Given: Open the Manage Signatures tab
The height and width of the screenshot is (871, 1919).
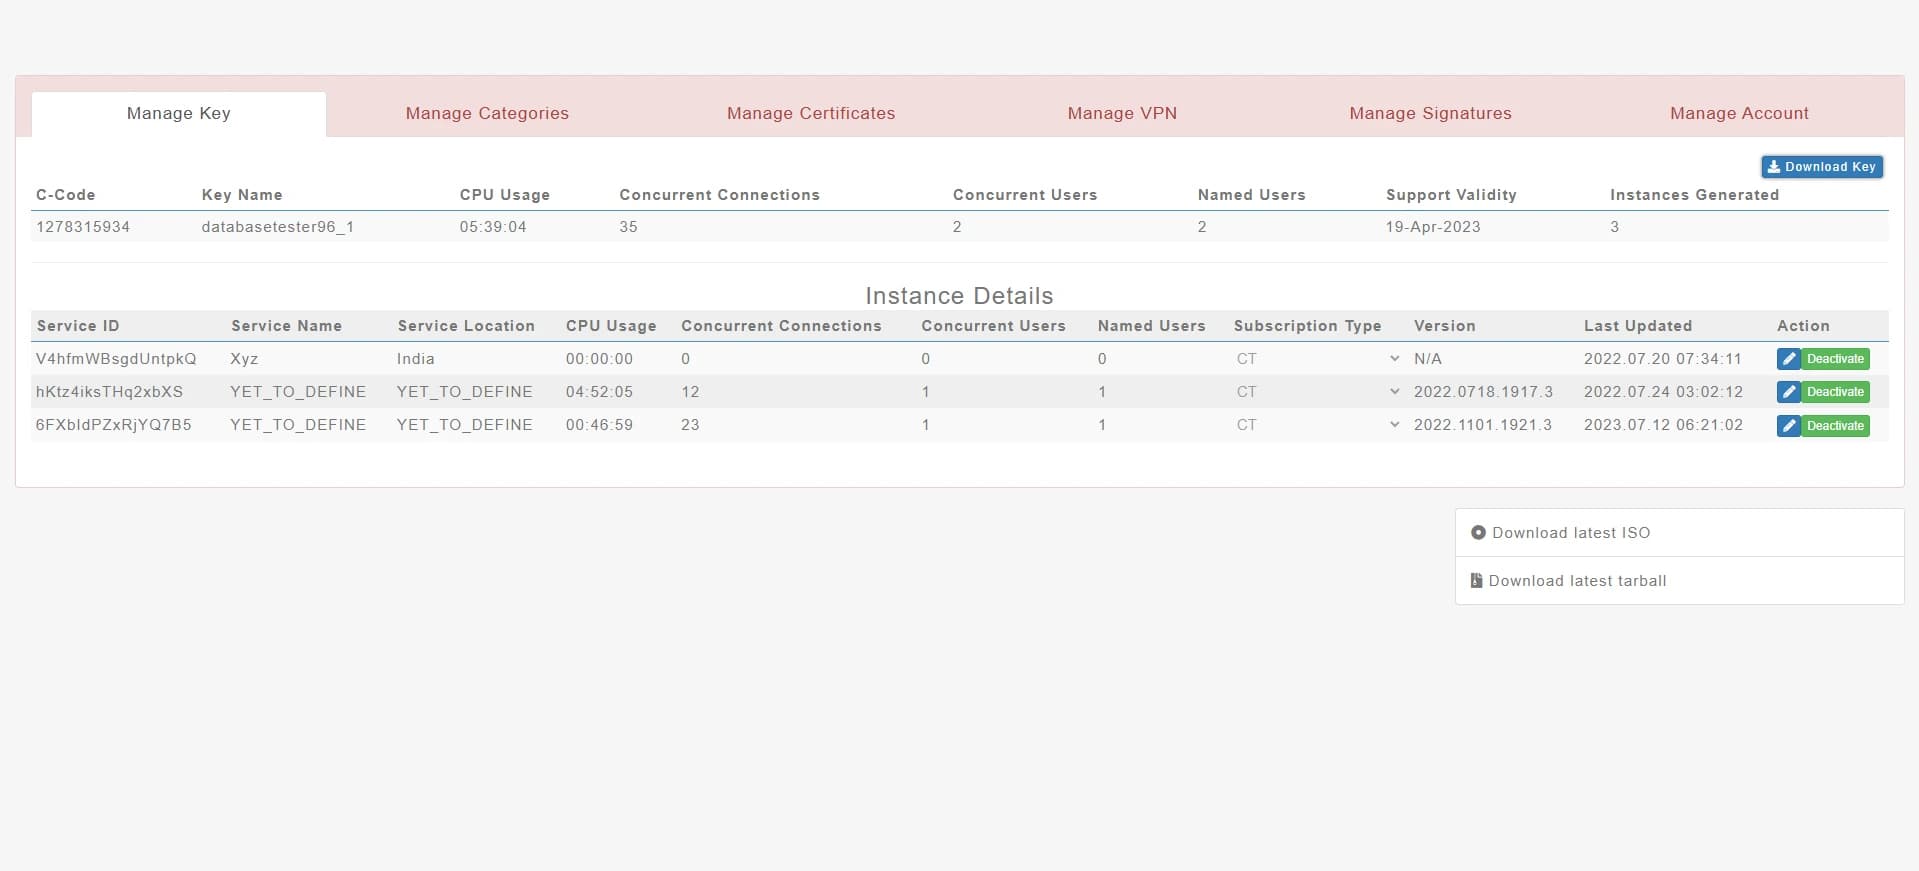Looking at the screenshot, I should coord(1430,114).
